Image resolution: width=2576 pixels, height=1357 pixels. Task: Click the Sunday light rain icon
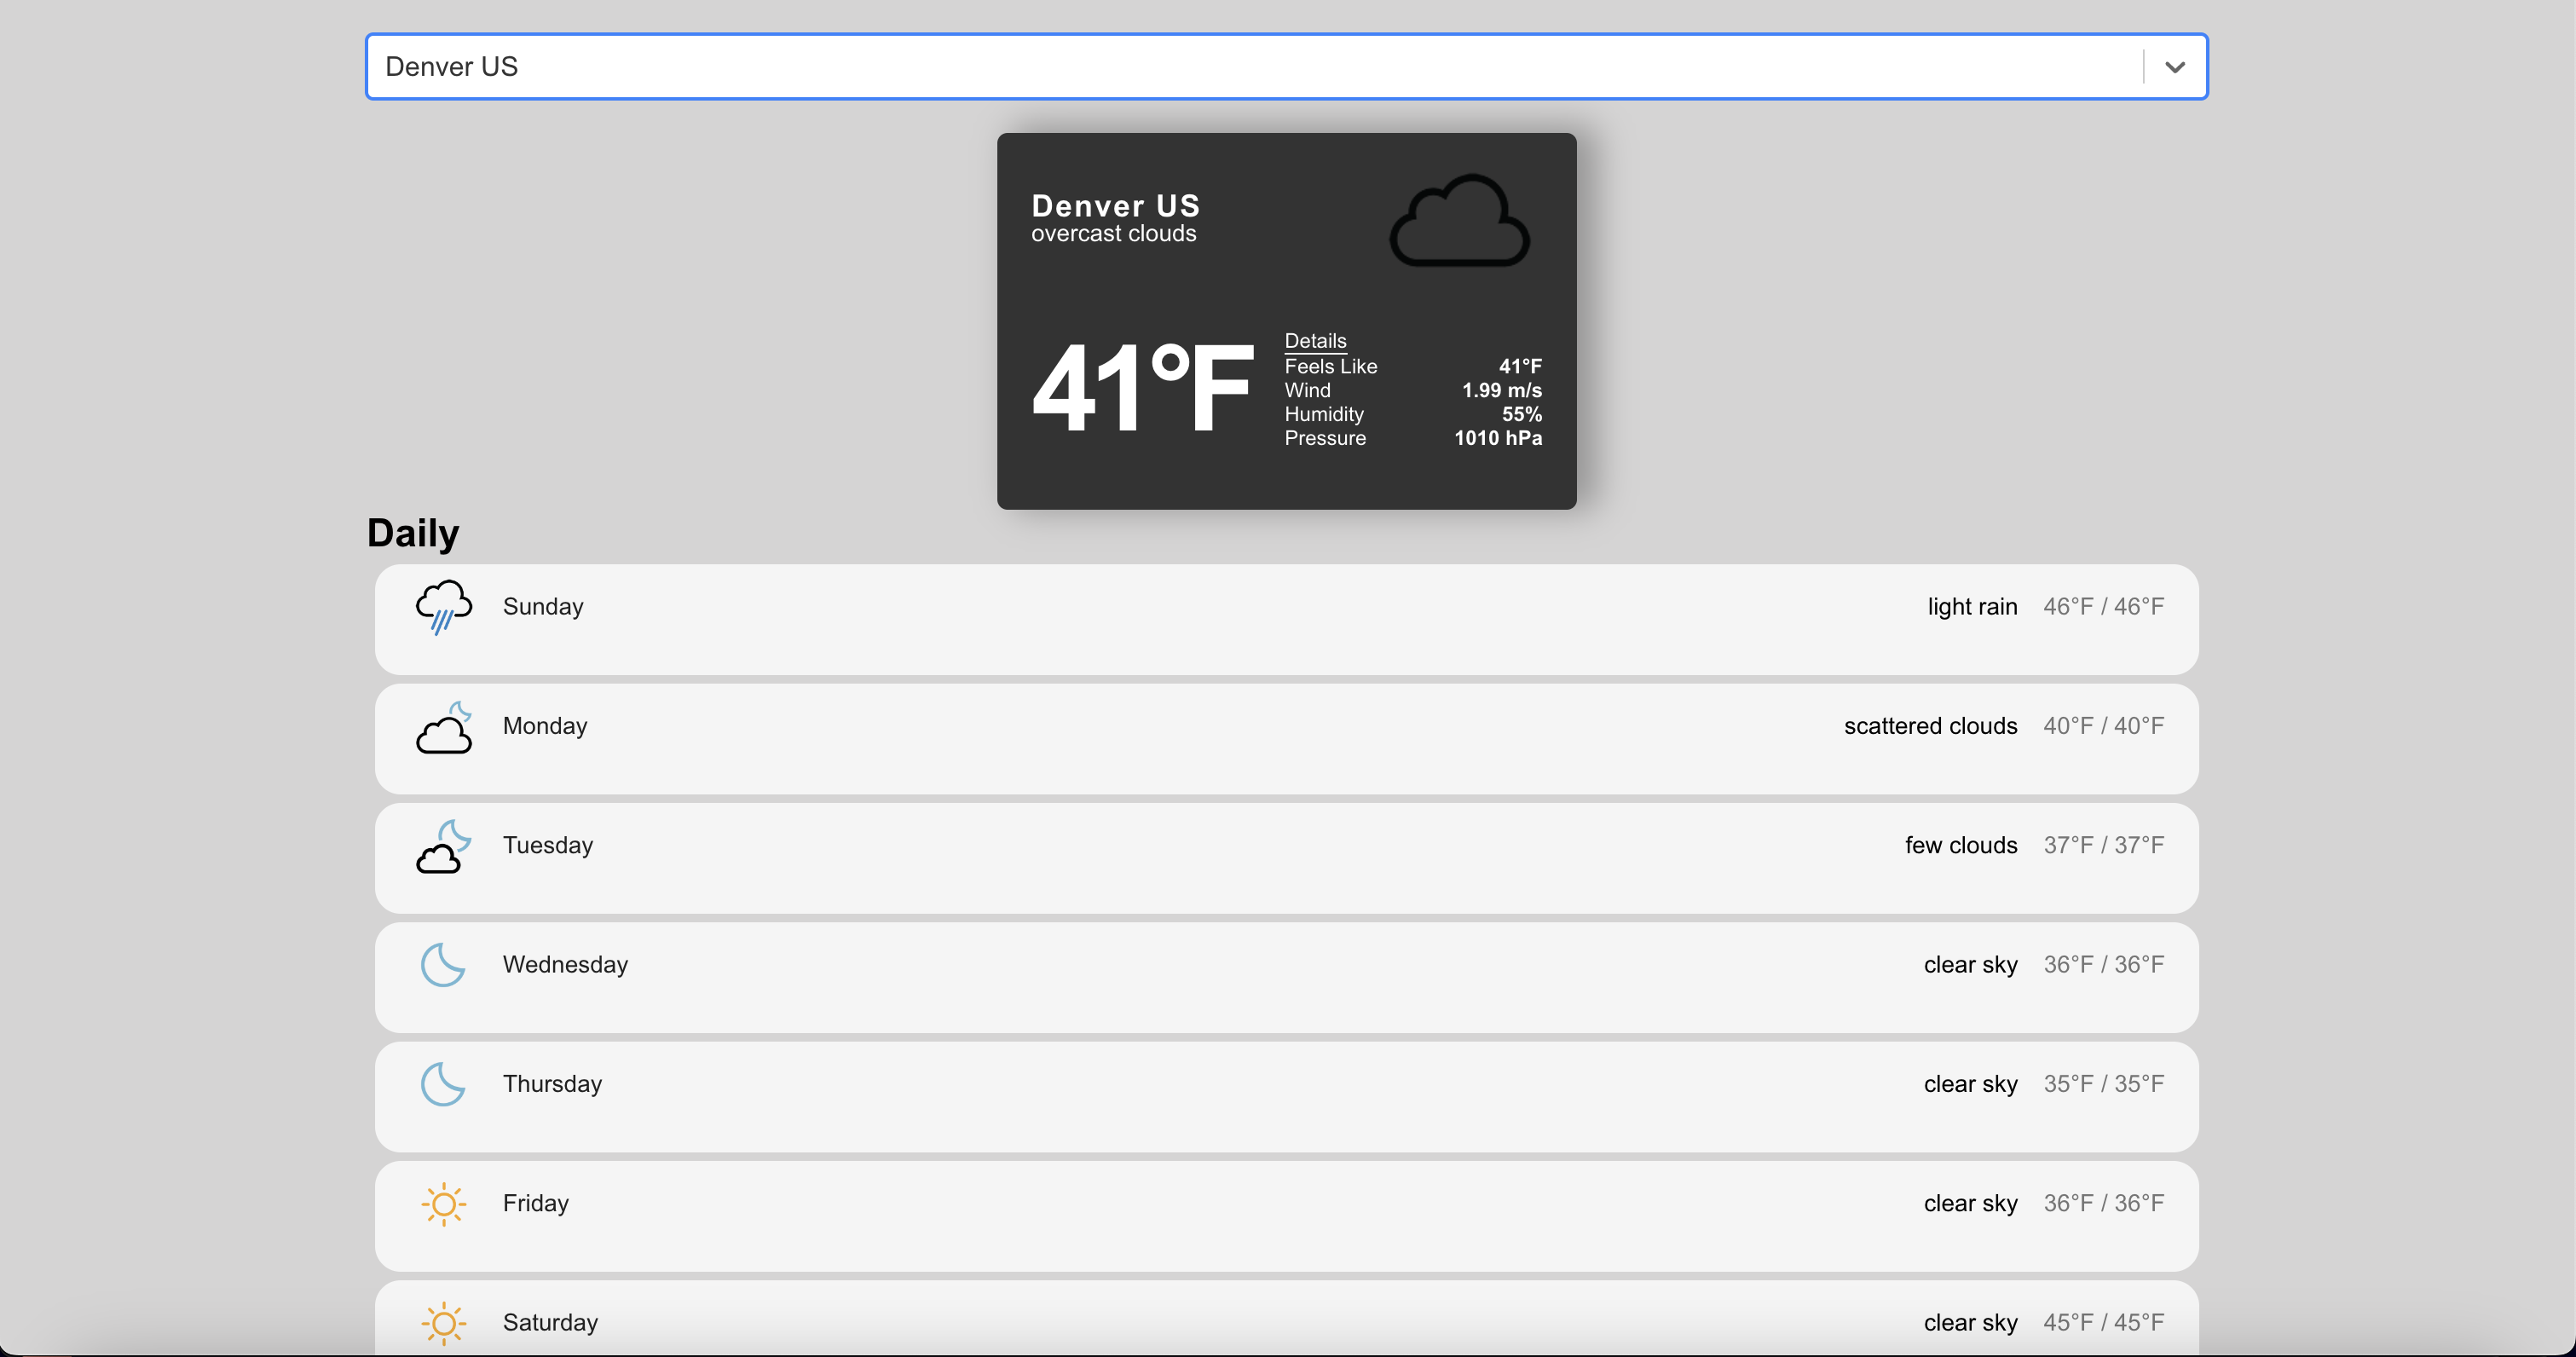443,606
